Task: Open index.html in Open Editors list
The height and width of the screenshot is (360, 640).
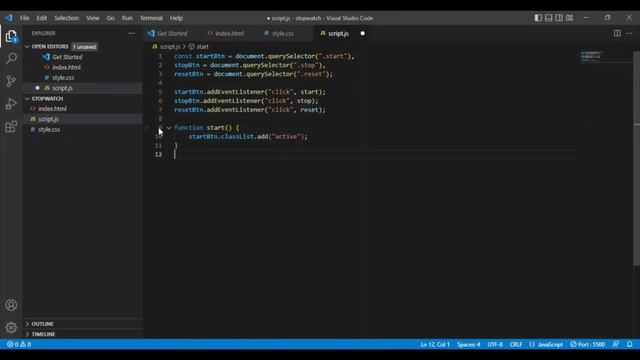Action: [67, 67]
